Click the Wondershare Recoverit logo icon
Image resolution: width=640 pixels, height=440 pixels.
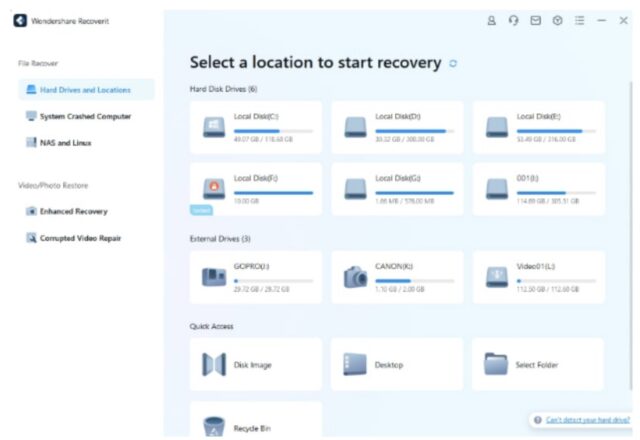coord(20,20)
